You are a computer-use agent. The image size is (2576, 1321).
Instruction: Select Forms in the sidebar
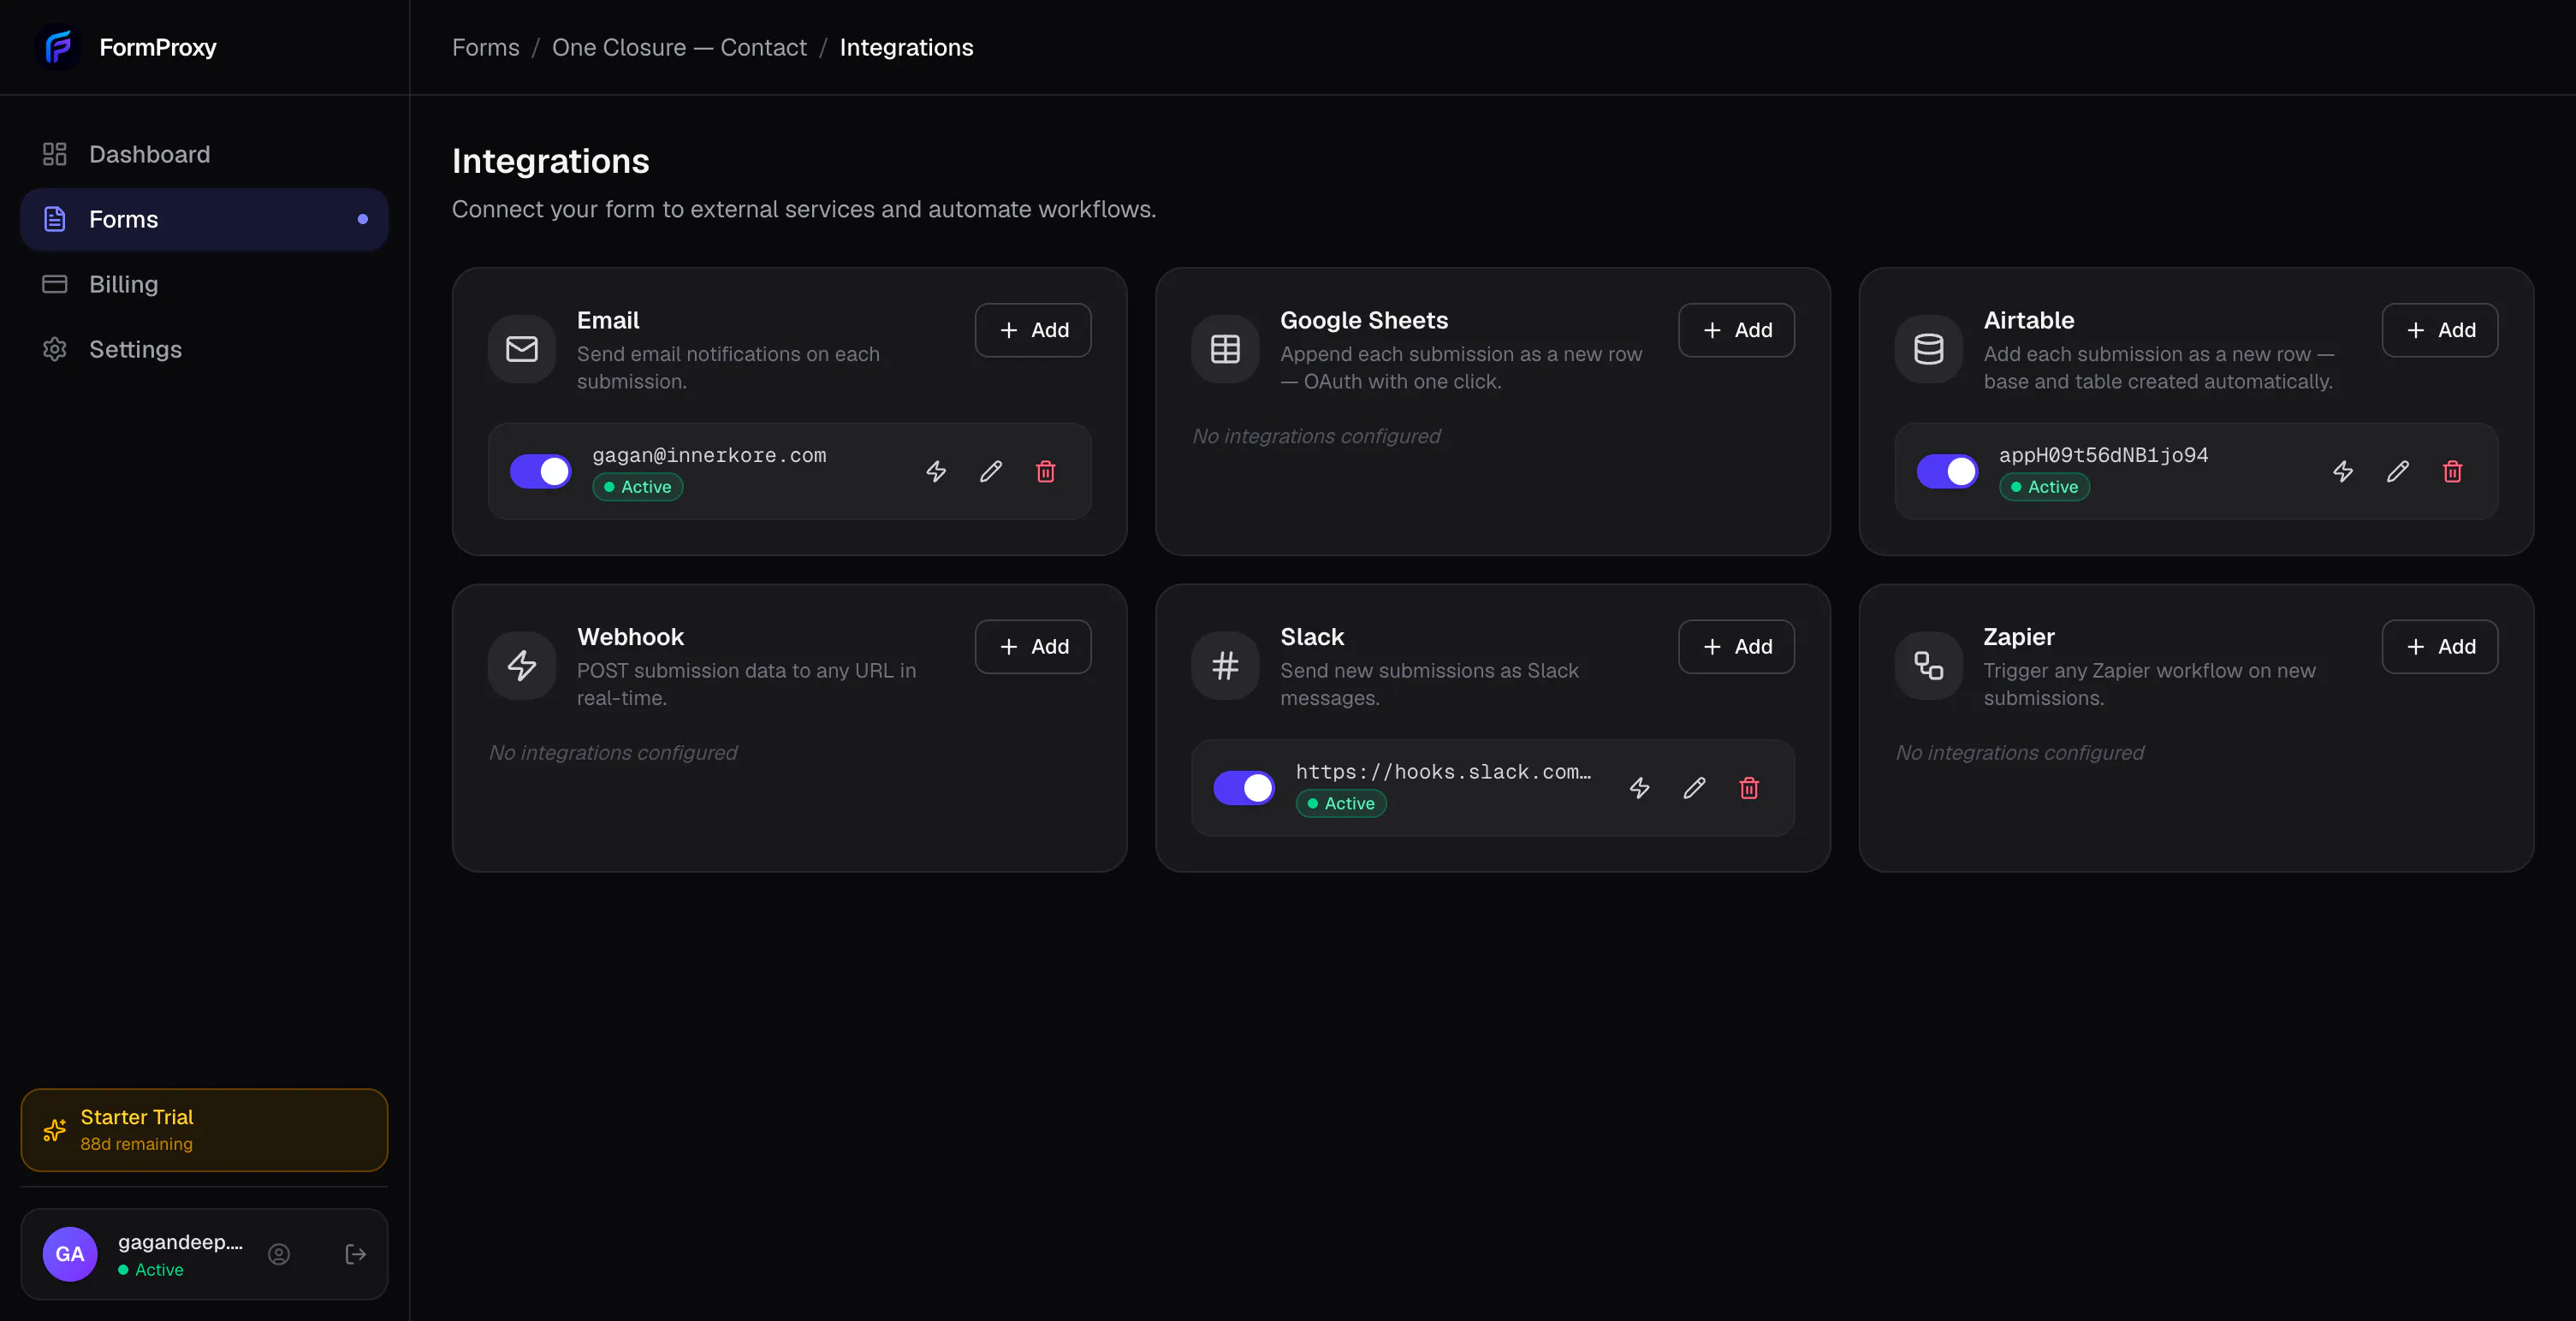(204, 219)
